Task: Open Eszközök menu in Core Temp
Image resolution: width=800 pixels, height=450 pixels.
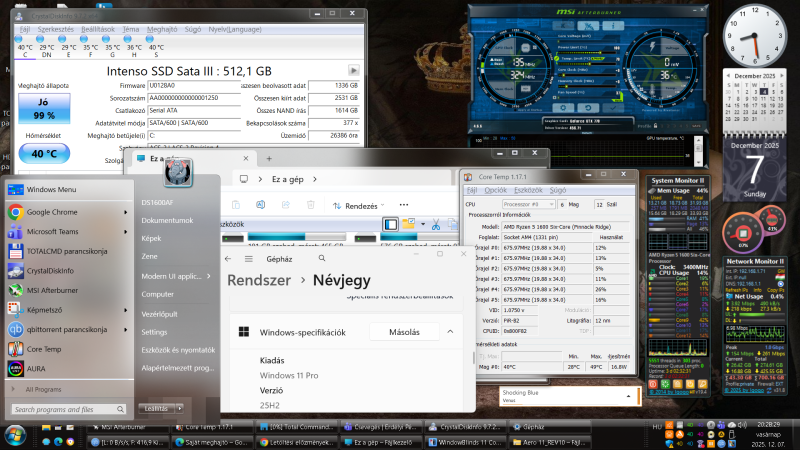Action: click(x=528, y=190)
